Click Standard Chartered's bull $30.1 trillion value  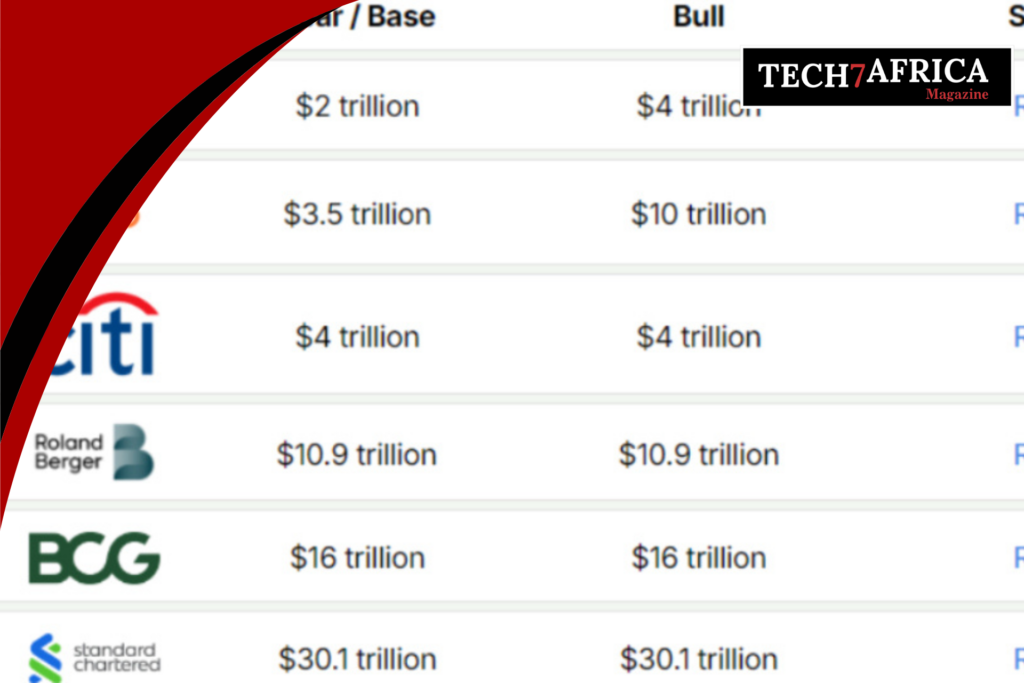click(699, 659)
